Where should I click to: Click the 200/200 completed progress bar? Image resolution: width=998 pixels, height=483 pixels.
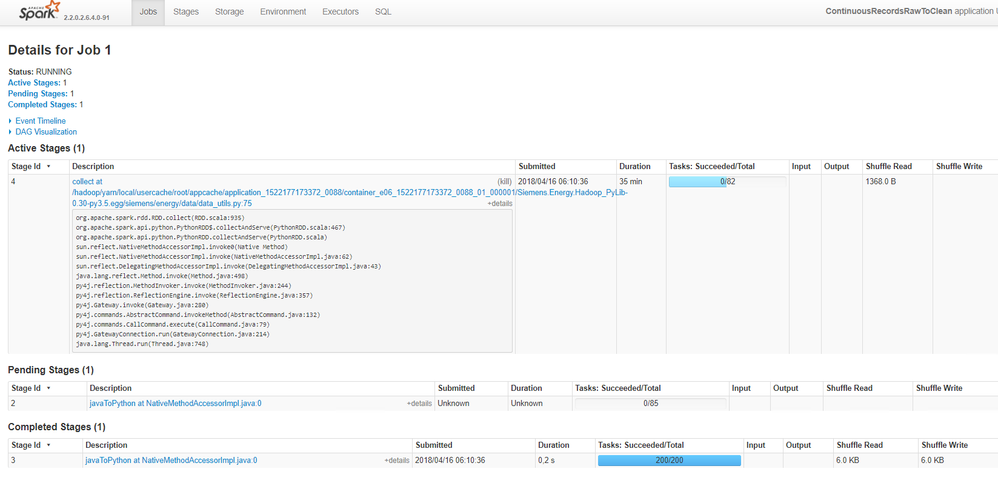pos(669,461)
